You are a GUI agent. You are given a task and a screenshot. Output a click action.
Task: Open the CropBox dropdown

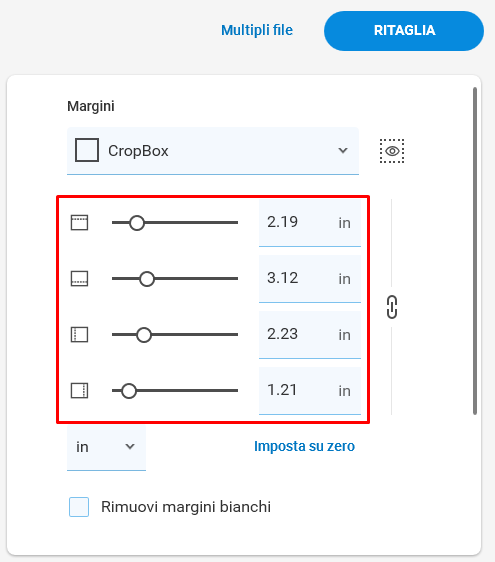213,151
